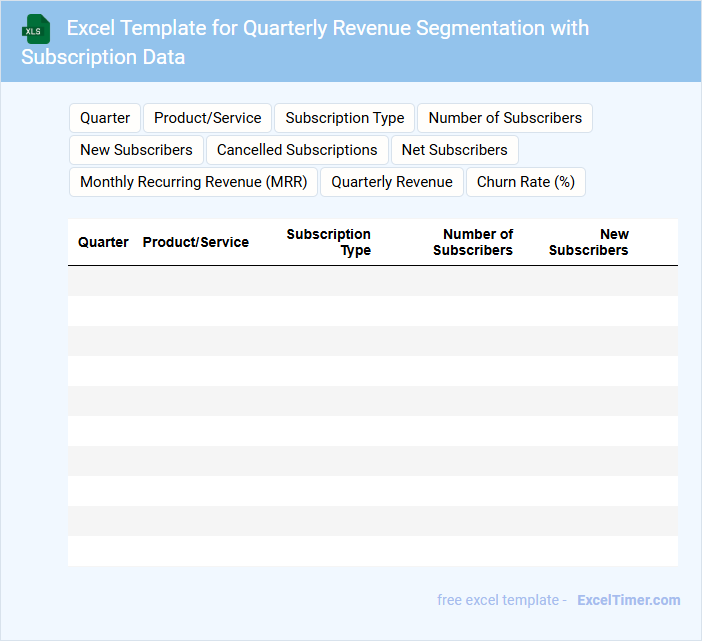The width and height of the screenshot is (702, 641).
Task: Click the New Subscribers tag chip
Action: tap(136, 150)
